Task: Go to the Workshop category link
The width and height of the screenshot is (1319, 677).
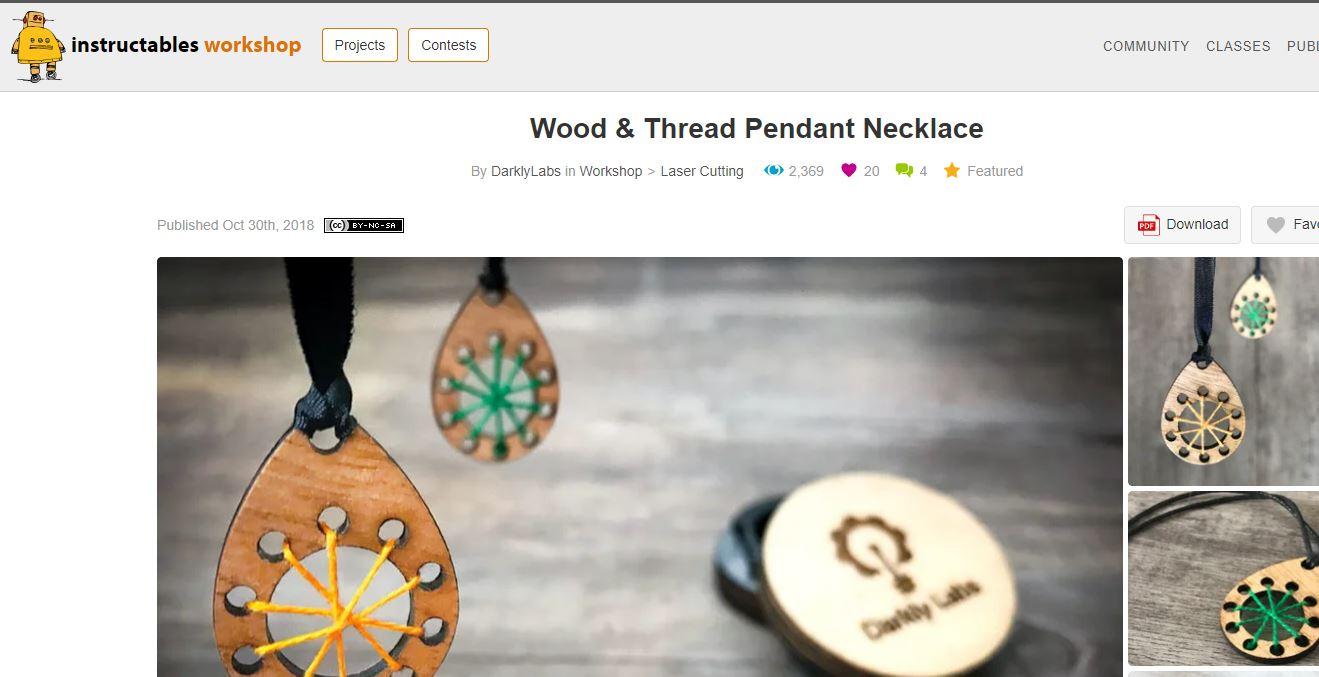Action: (x=610, y=171)
